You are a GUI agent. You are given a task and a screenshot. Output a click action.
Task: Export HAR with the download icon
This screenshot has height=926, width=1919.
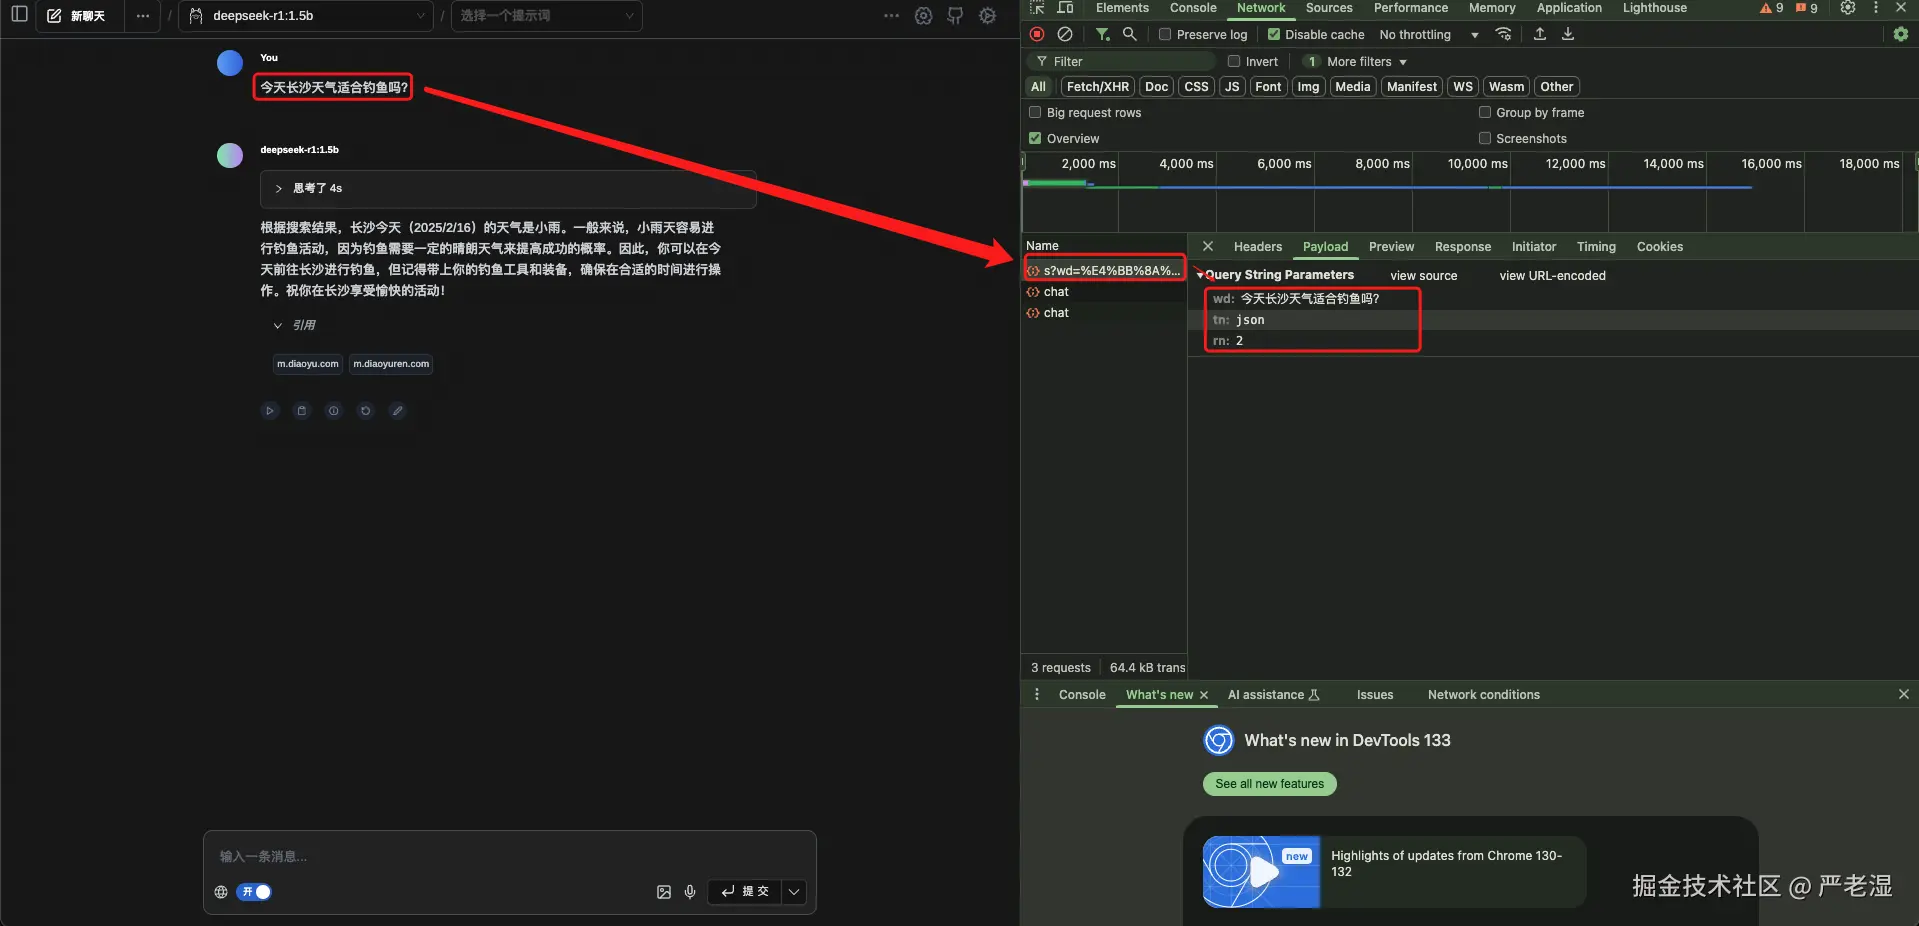point(1568,34)
